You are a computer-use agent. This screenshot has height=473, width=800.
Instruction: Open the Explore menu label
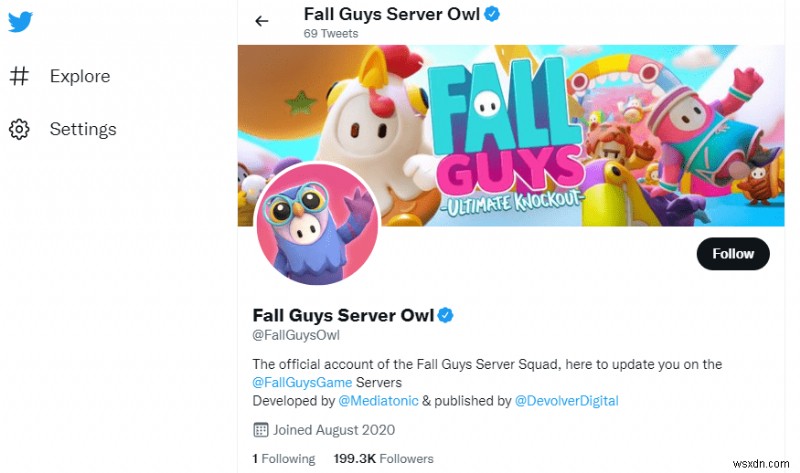[80, 76]
